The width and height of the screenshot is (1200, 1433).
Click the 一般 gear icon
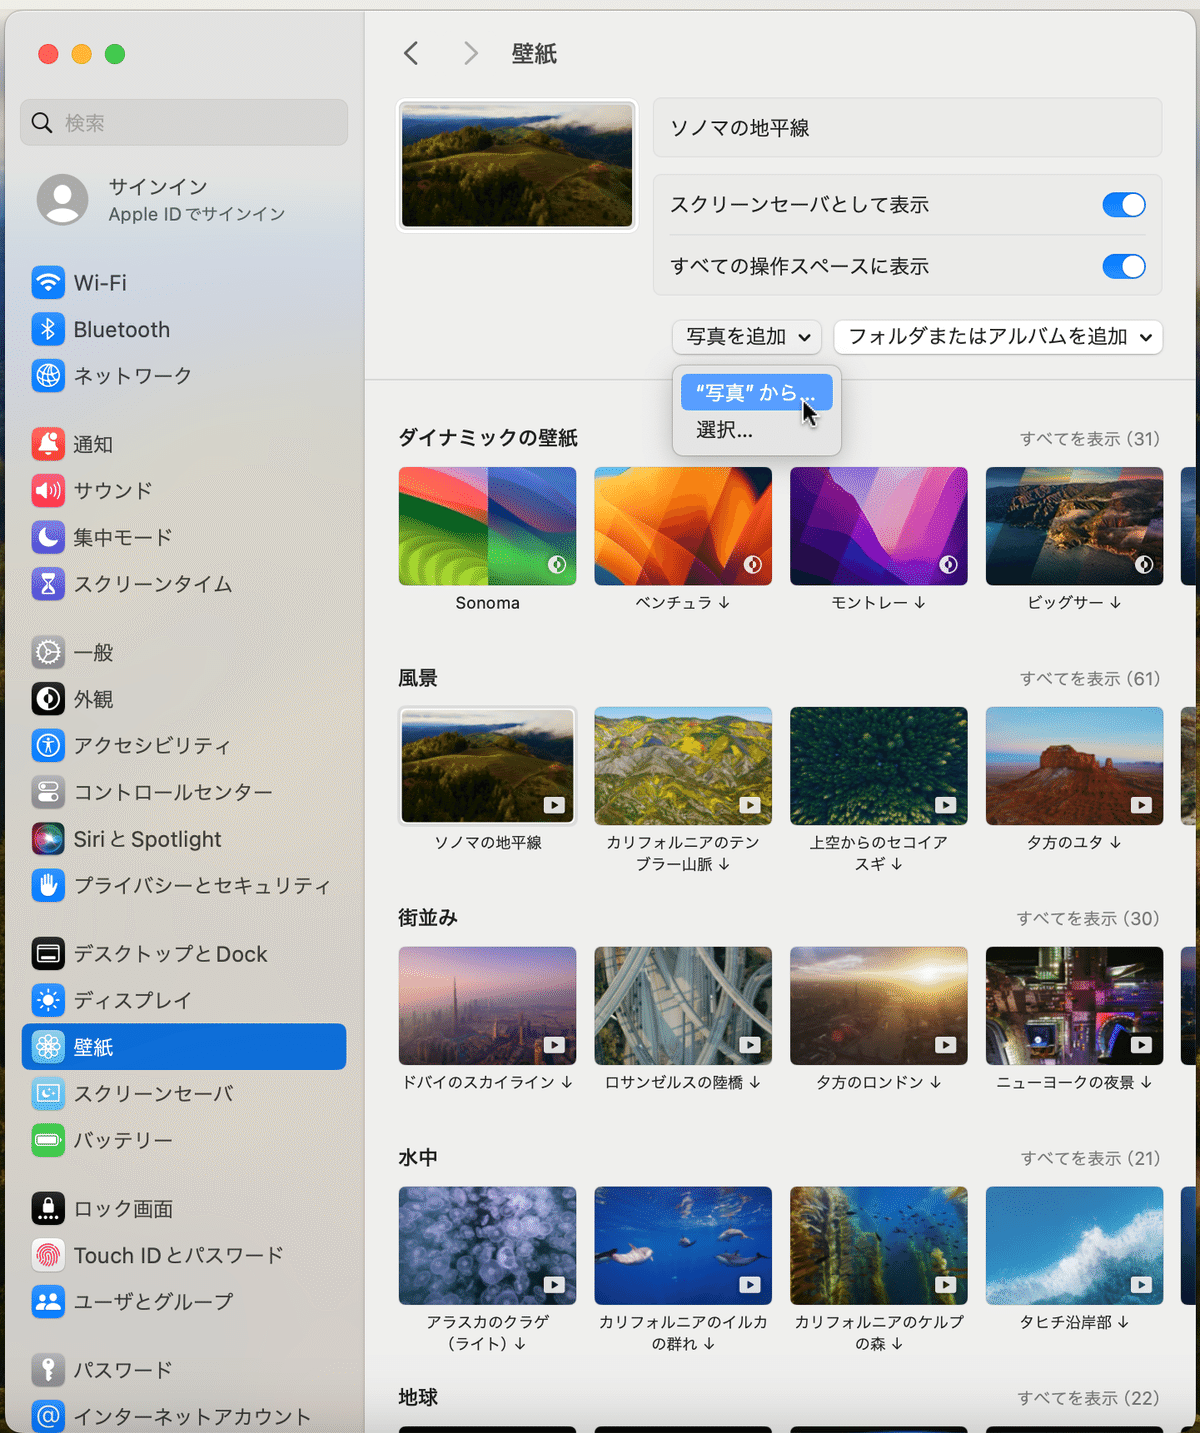[48, 652]
